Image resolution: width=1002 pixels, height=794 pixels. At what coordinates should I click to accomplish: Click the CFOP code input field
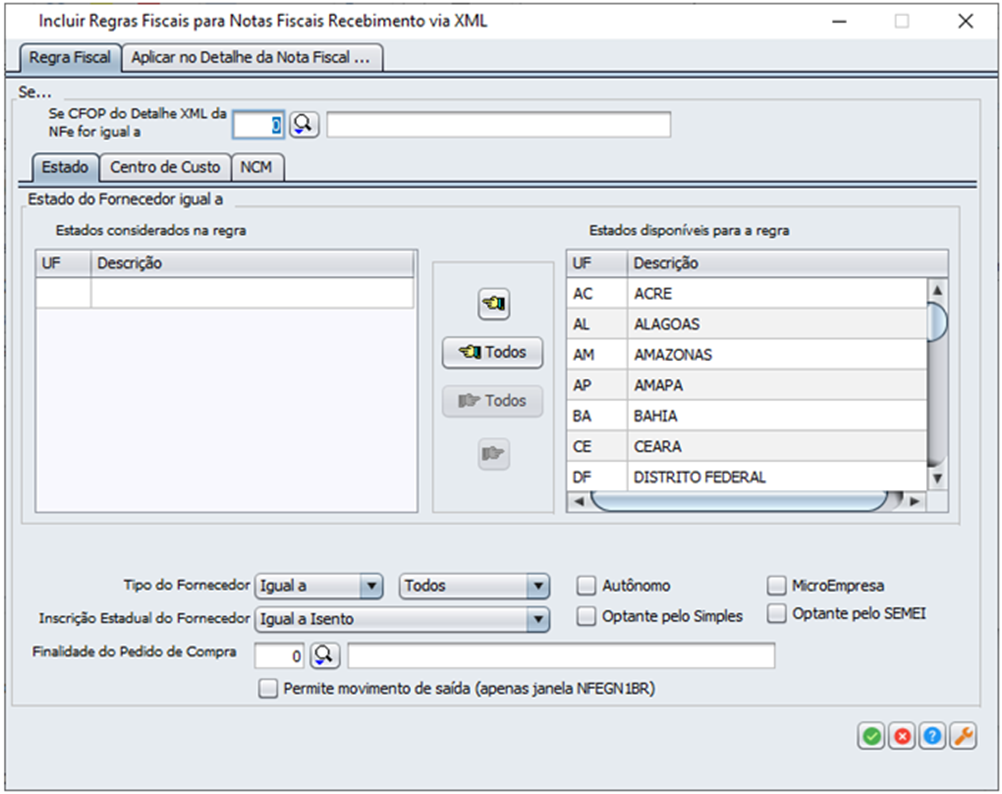pos(259,124)
